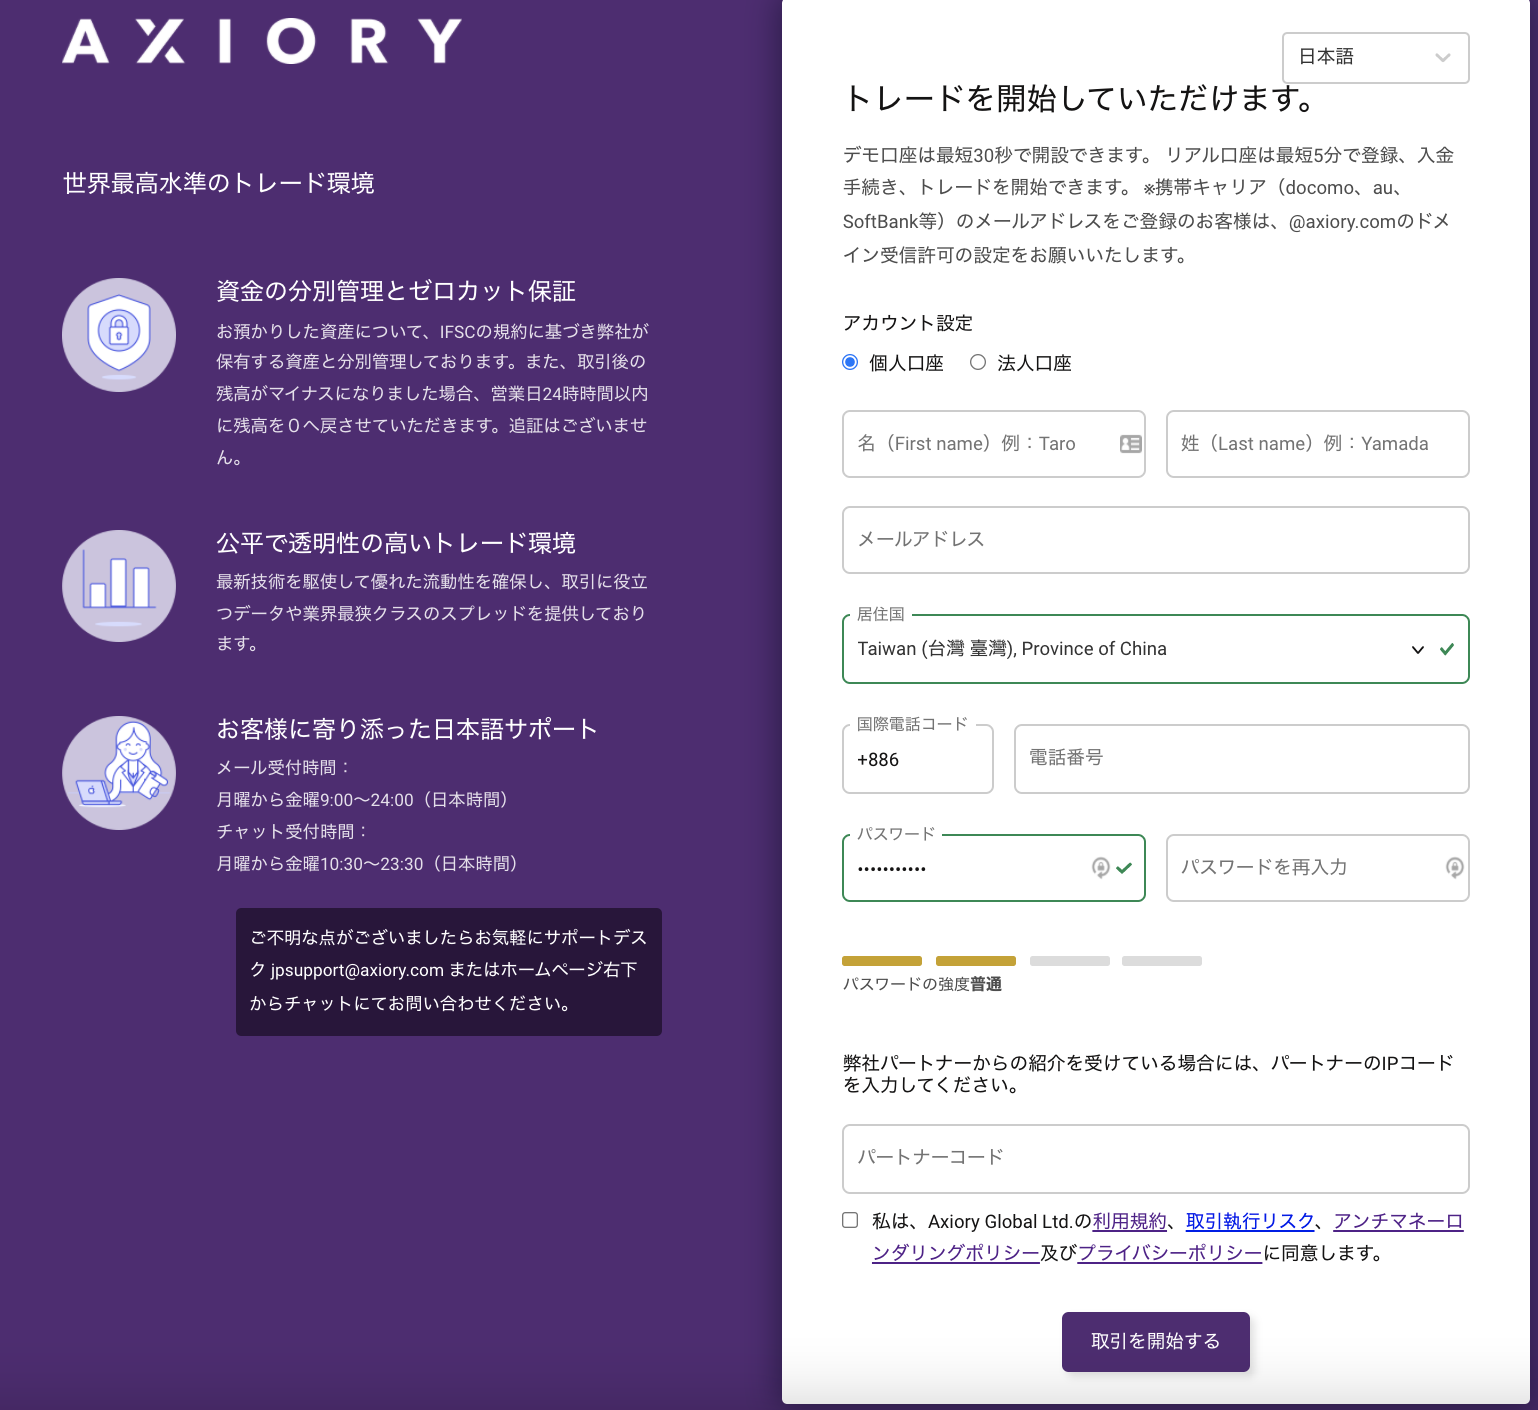Viewport: 1538px width, 1410px height.
Task: Click the 公平で透明性の高いトレード環境 heading
Action: pos(396,543)
